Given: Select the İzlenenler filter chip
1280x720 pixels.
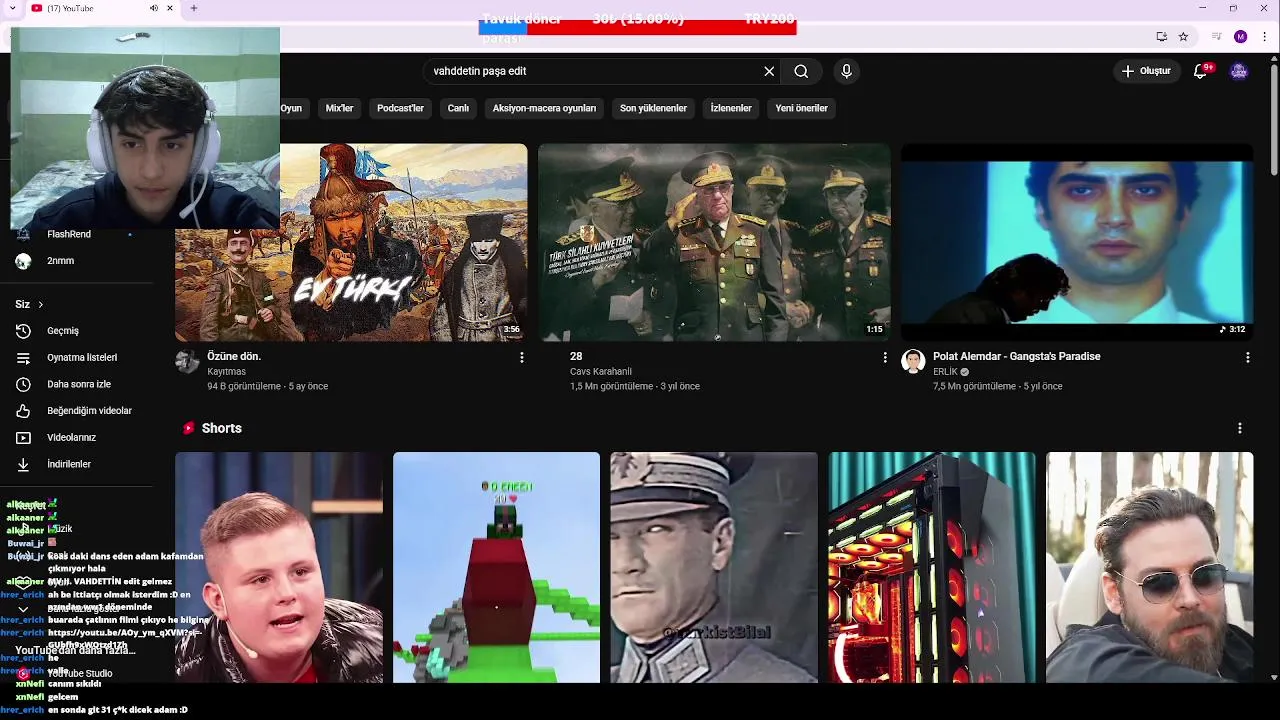Looking at the screenshot, I should (731, 108).
